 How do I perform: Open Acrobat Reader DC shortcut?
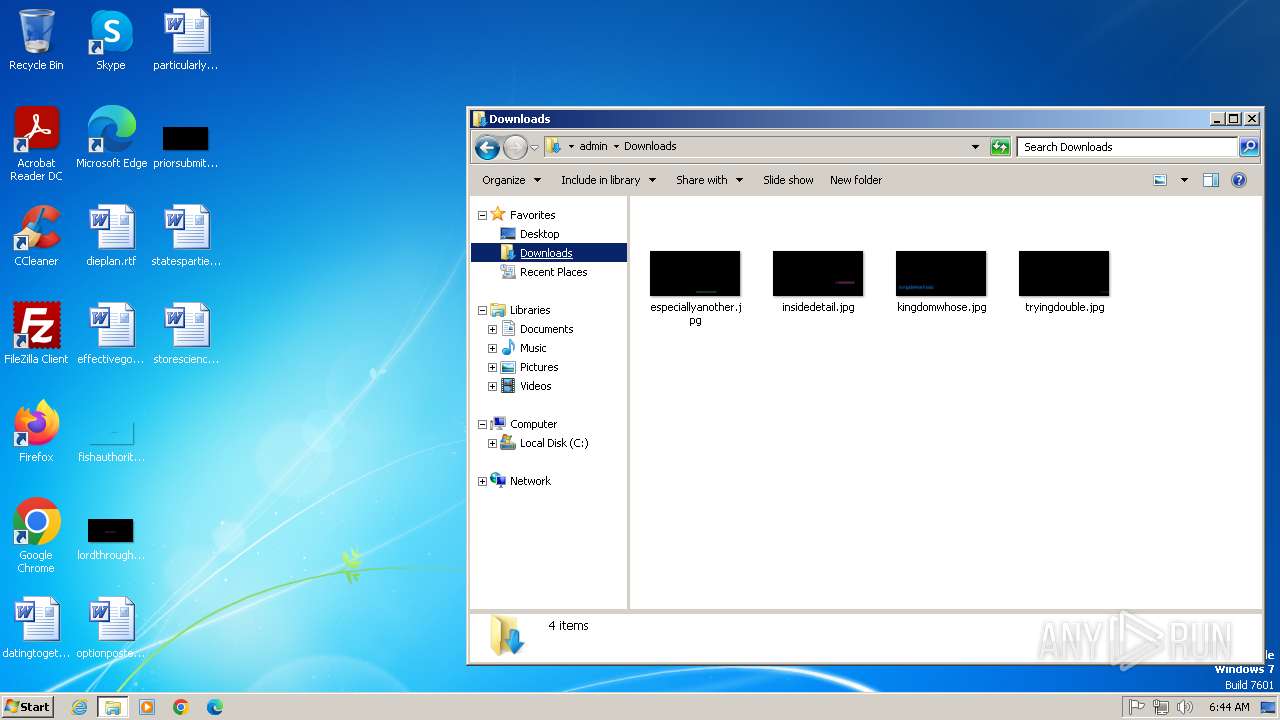click(36, 144)
